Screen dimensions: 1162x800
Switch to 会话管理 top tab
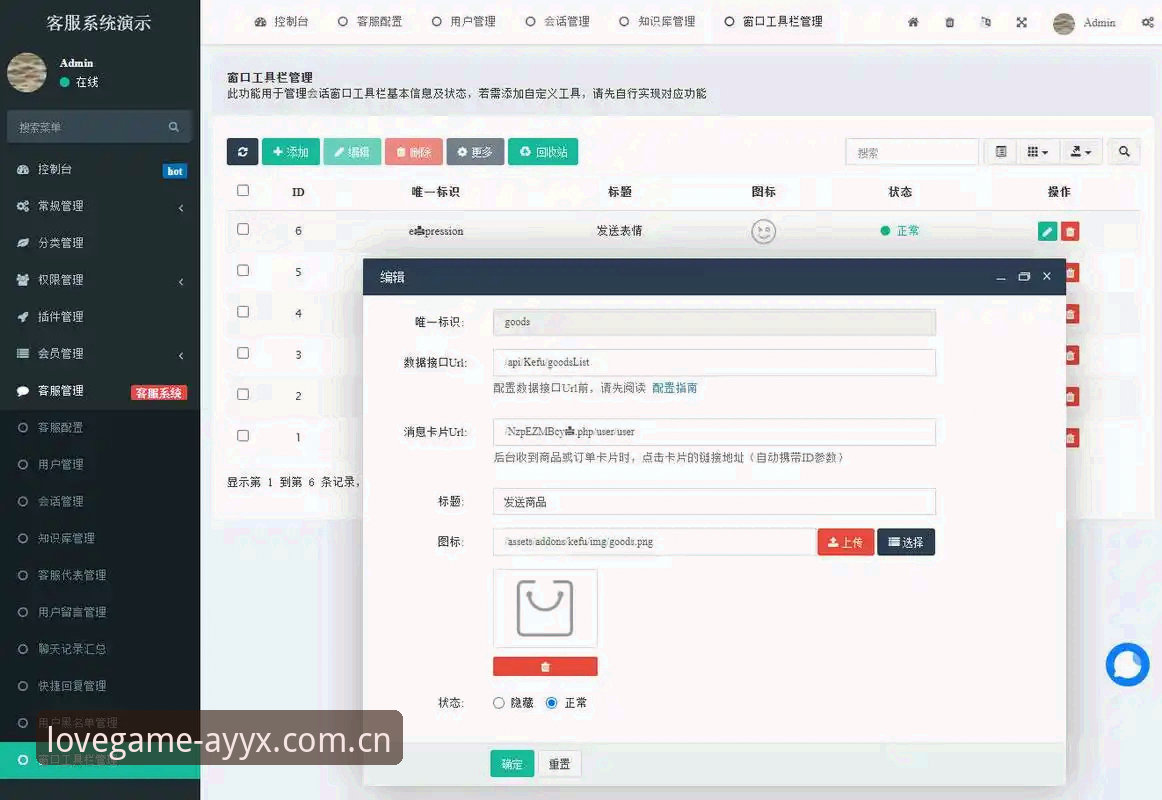[557, 21]
